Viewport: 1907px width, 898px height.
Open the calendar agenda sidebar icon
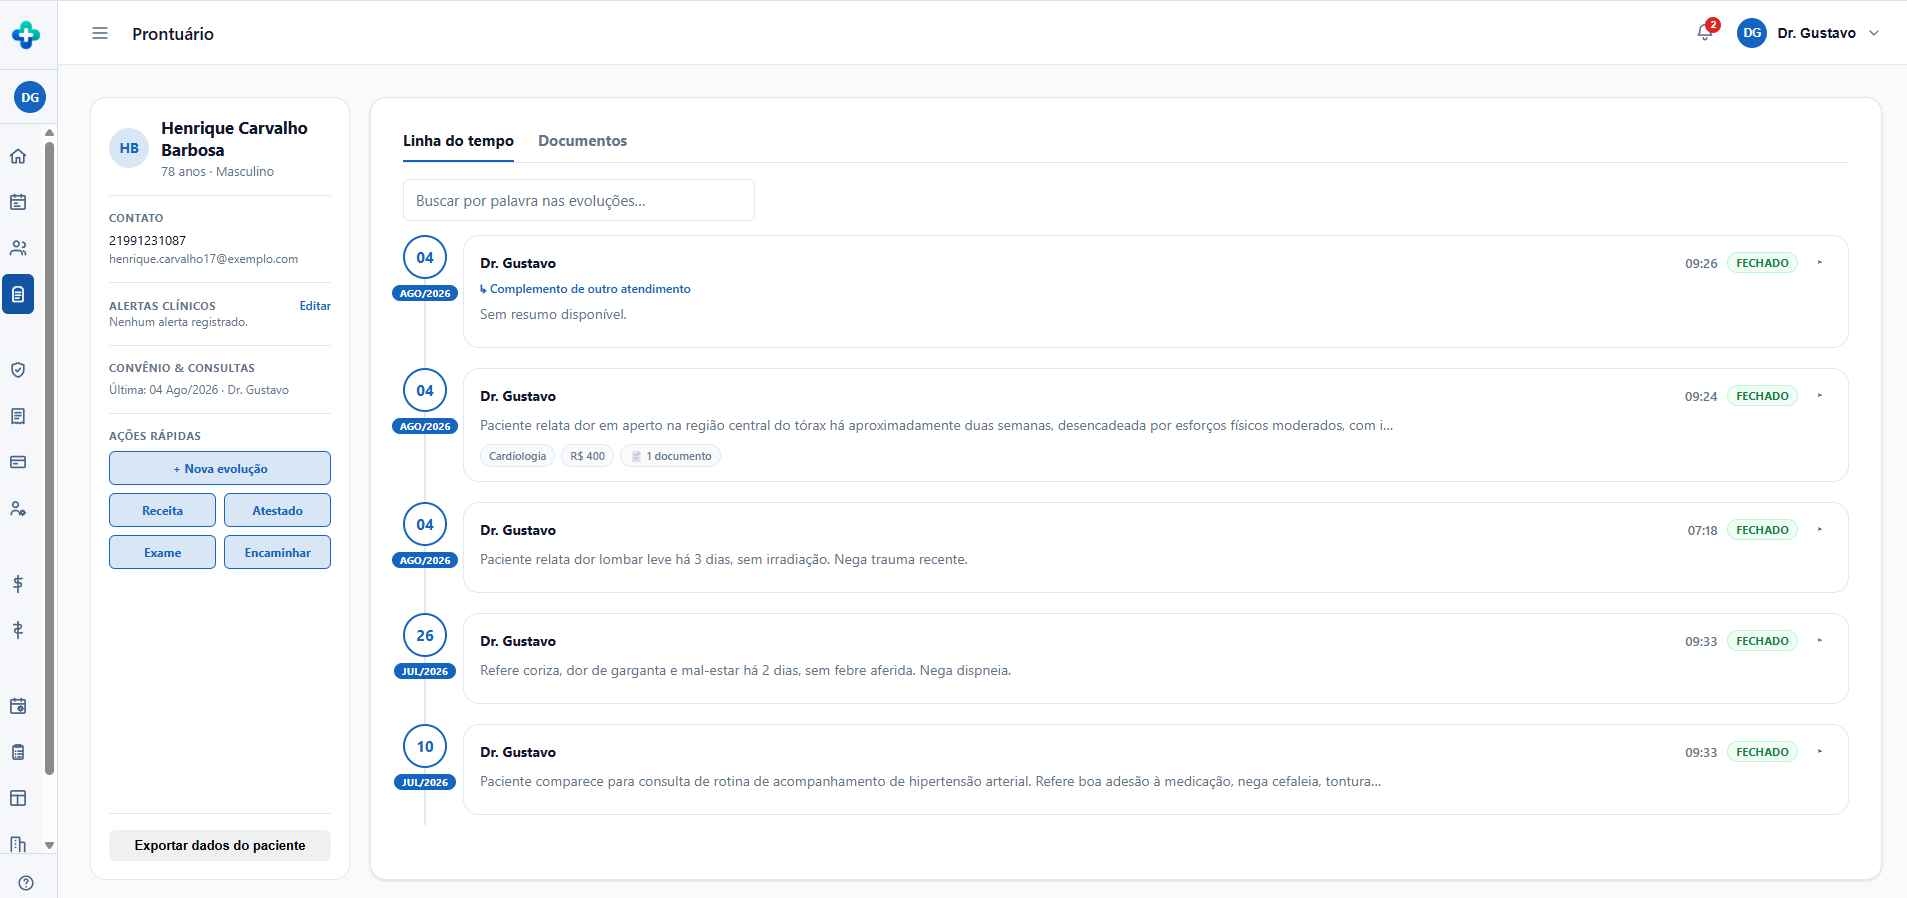18,202
